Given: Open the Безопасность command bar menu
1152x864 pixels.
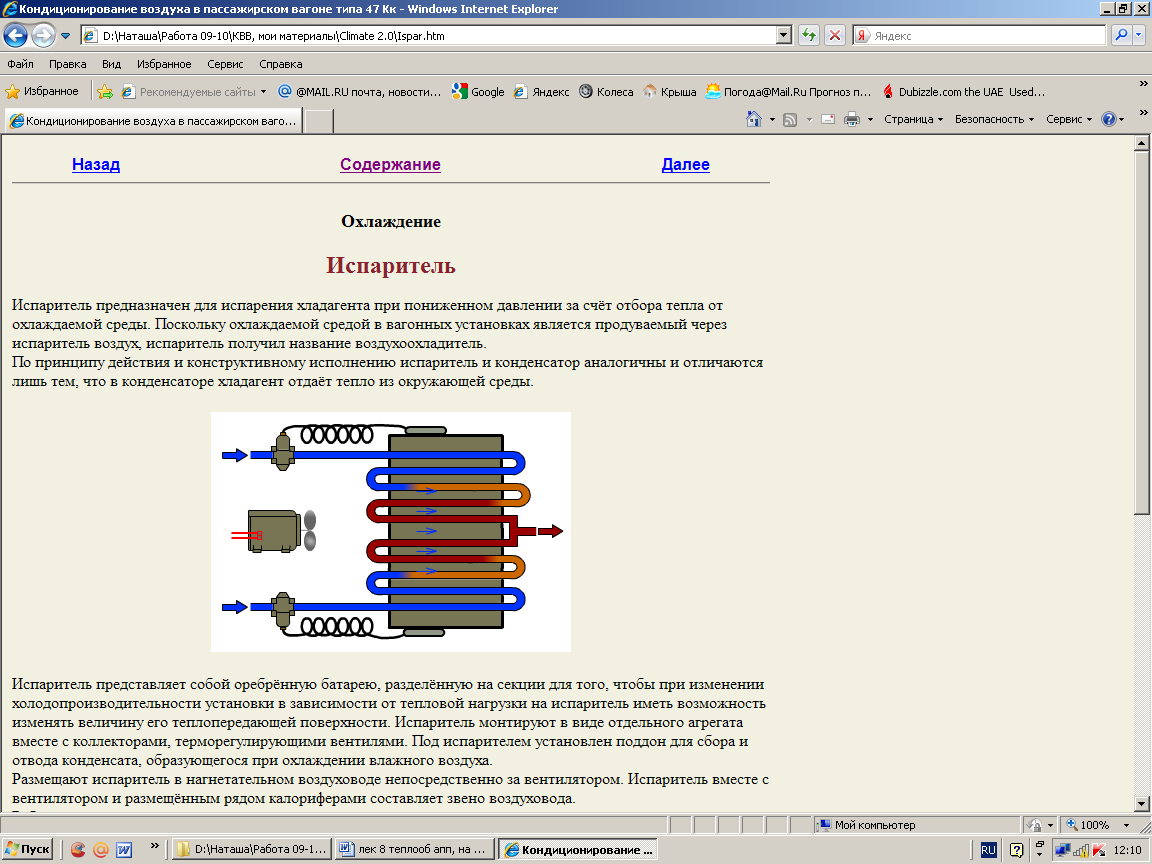Looking at the screenshot, I should tap(994, 119).
